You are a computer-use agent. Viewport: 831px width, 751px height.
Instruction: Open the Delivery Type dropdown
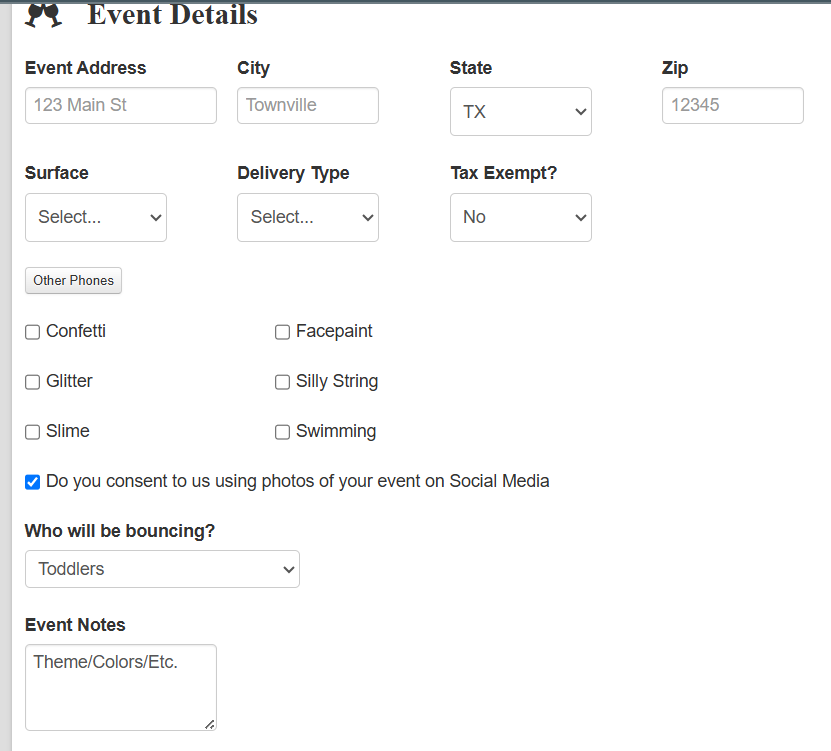point(307,217)
